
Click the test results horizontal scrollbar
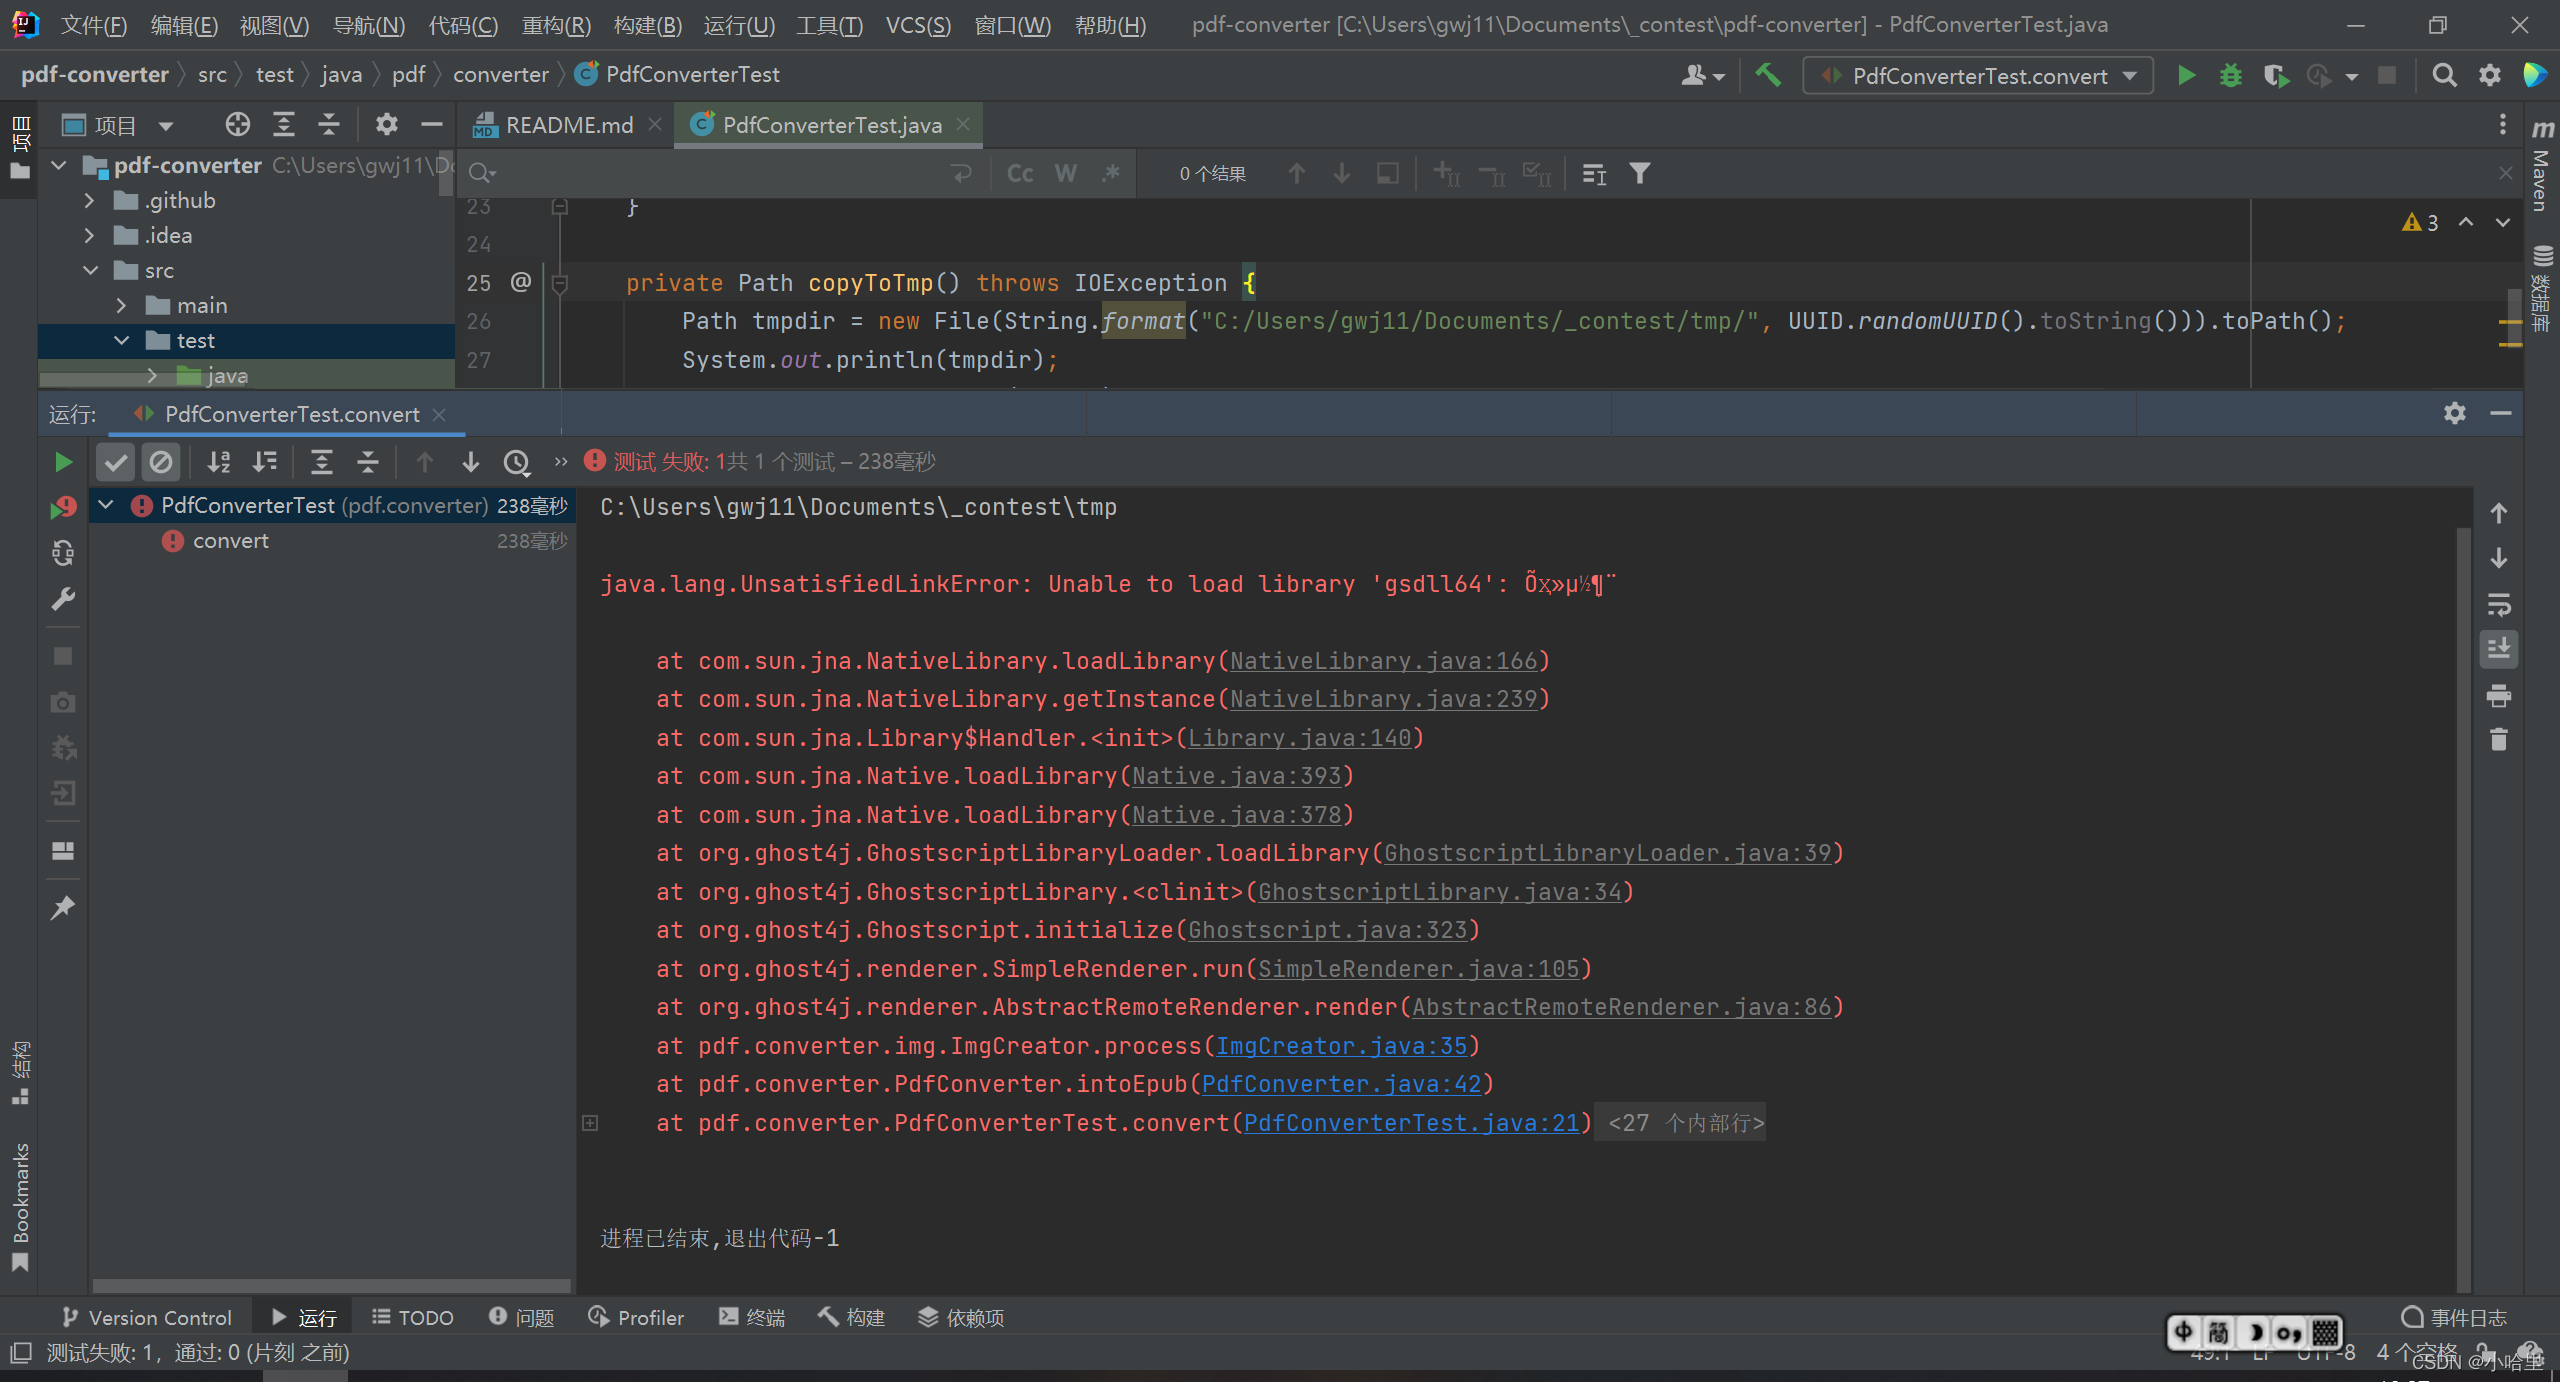[x=330, y=1285]
